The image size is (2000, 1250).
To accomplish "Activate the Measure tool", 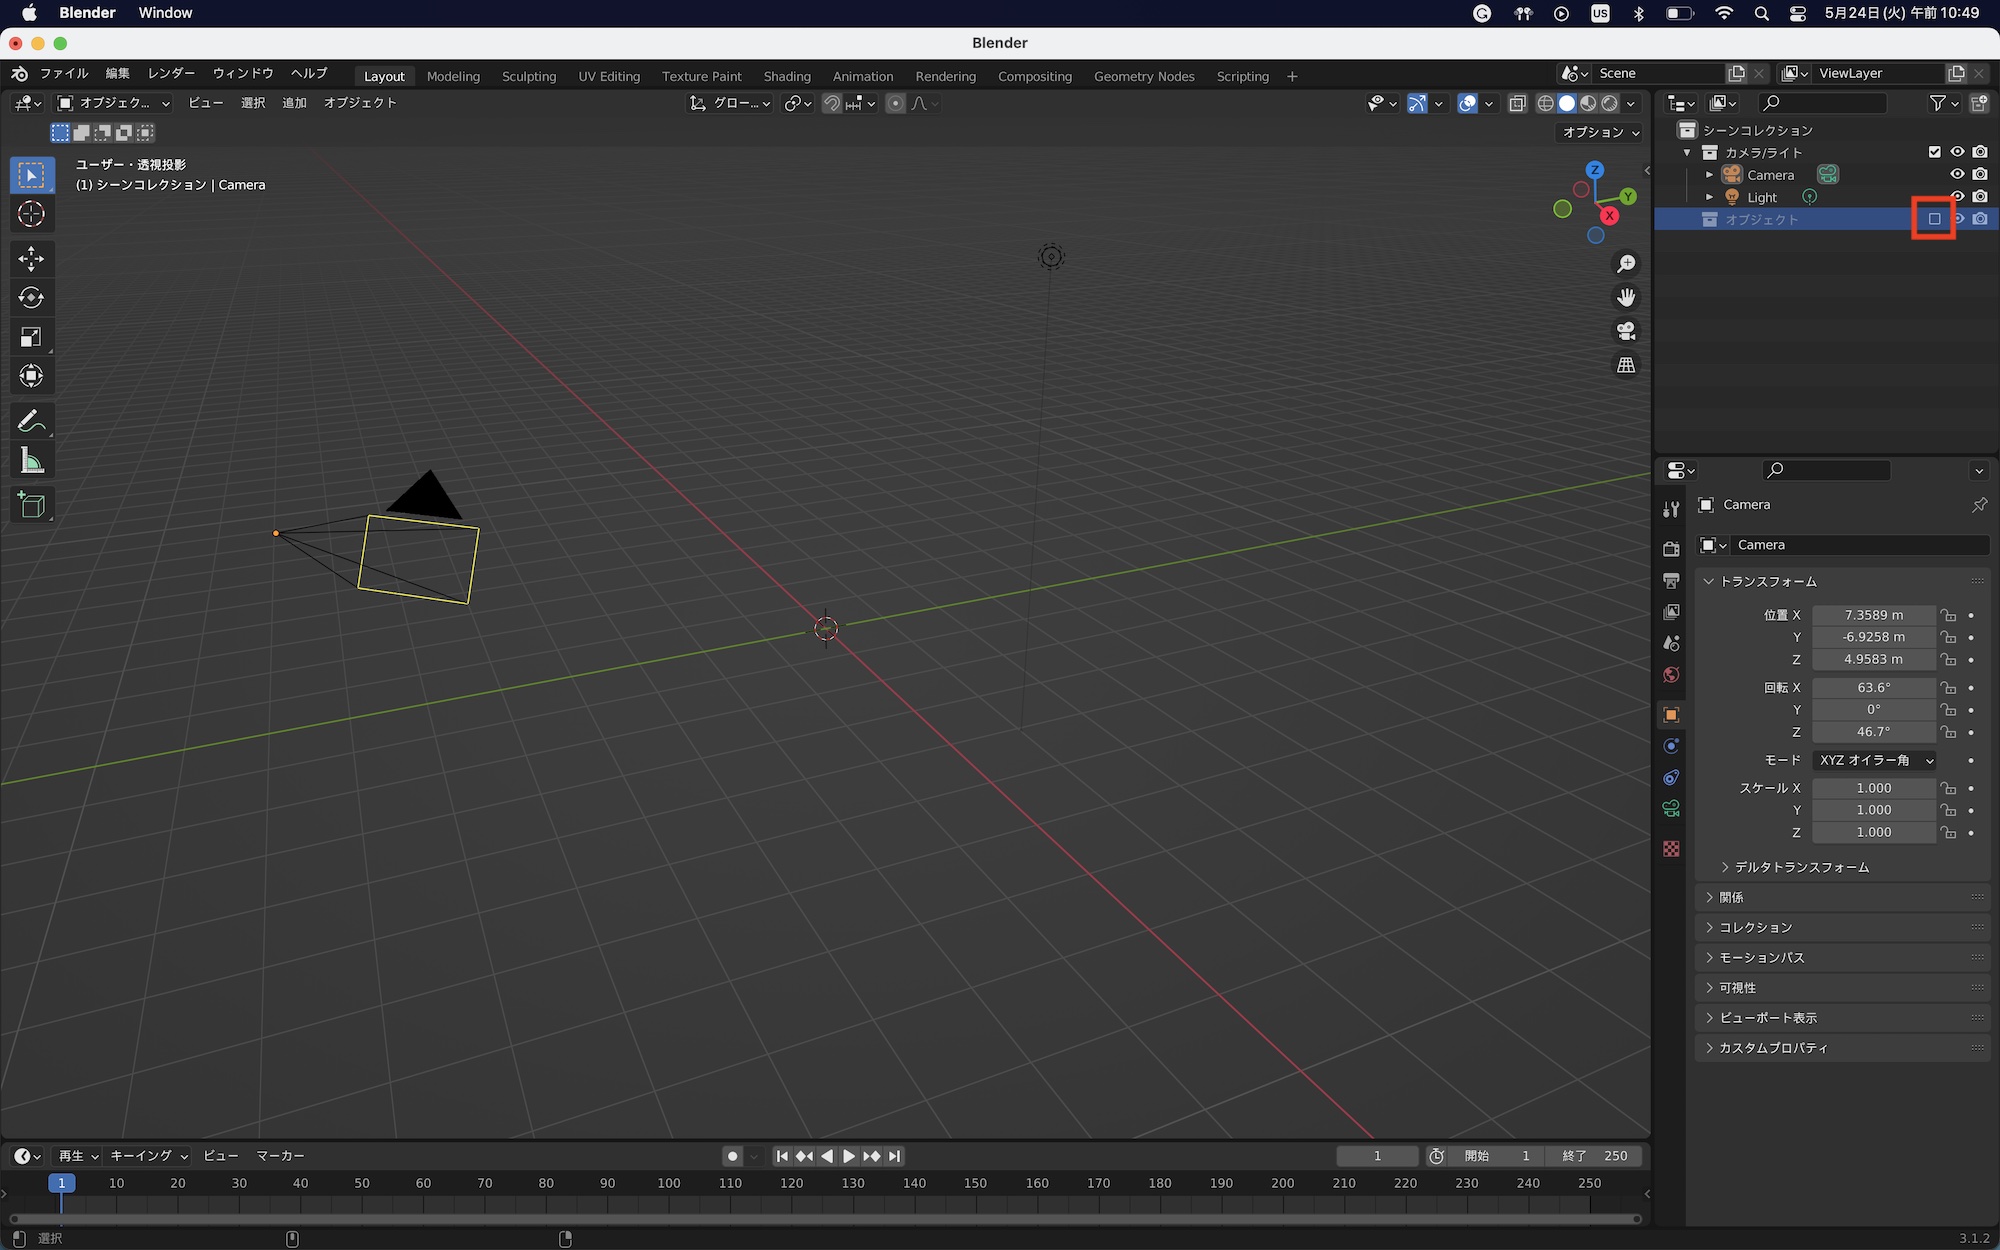I will click(31, 461).
